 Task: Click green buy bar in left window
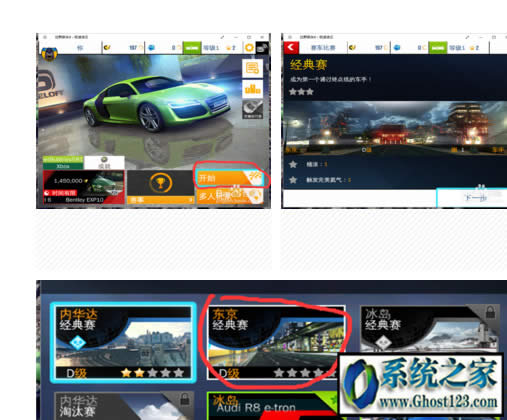coord(192,48)
